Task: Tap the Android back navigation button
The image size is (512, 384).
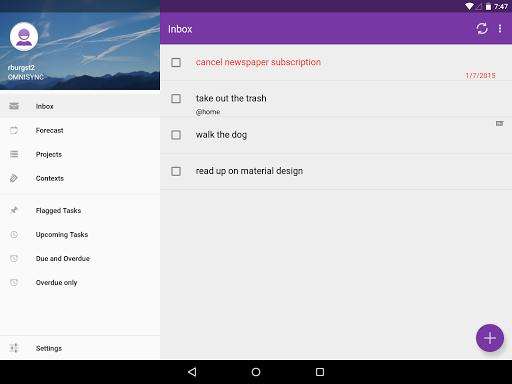Action: [192, 372]
